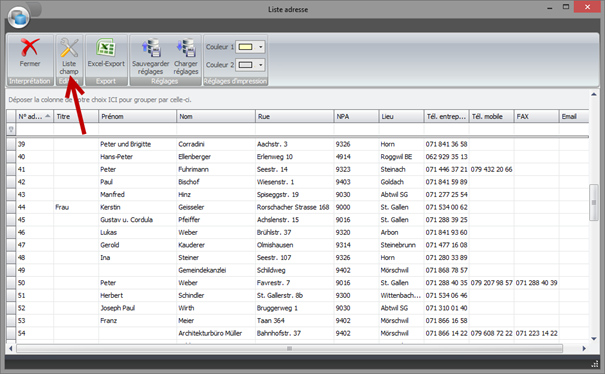Click the FAX column header
This screenshot has width=605, height=374.
(x=536, y=116)
